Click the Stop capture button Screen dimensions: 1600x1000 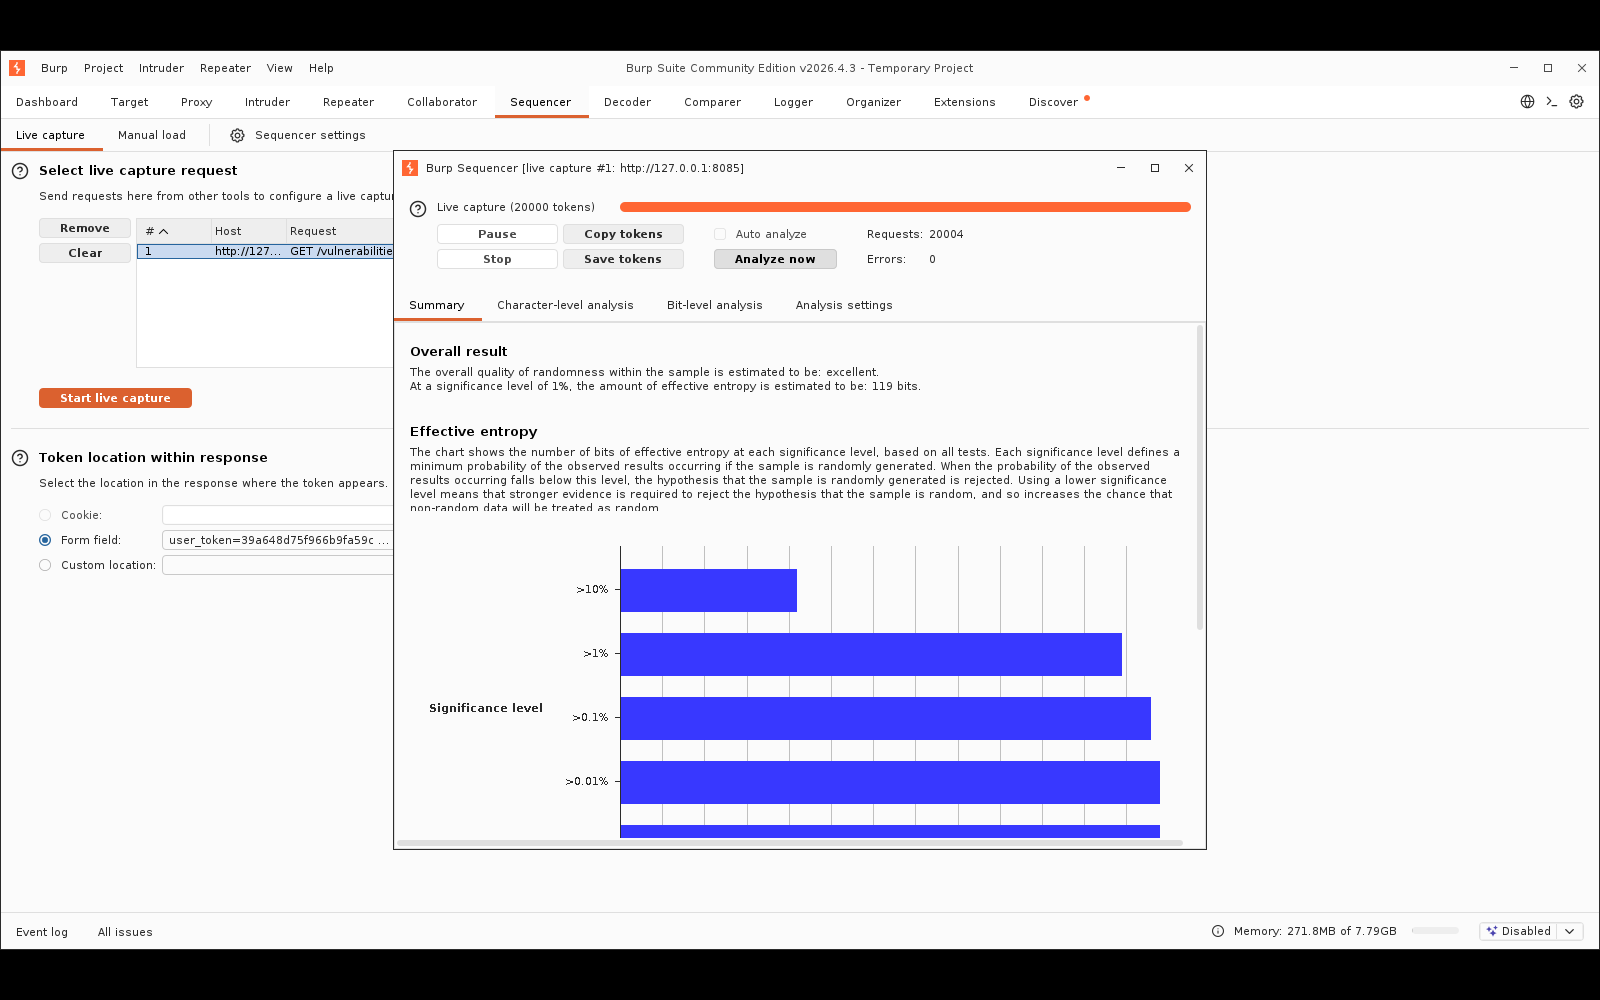click(x=497, y=259)
